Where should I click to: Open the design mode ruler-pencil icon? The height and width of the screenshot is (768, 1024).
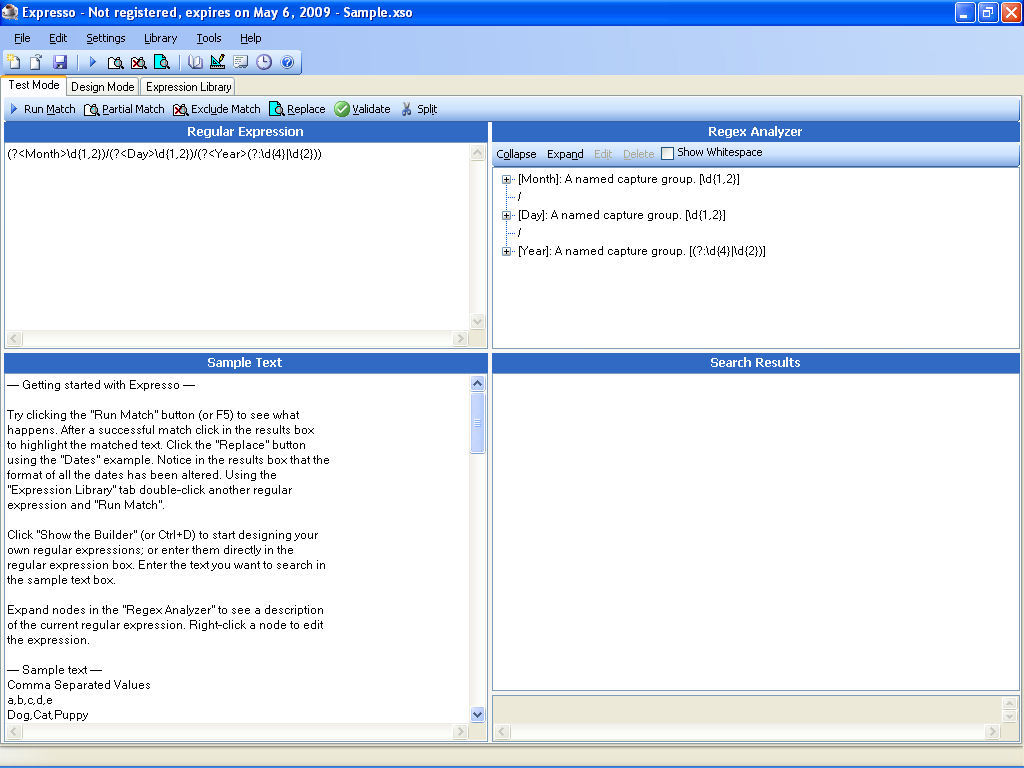218,61
